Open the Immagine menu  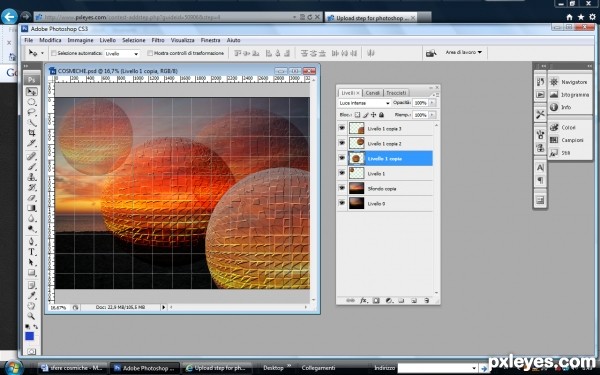point(80,40)
